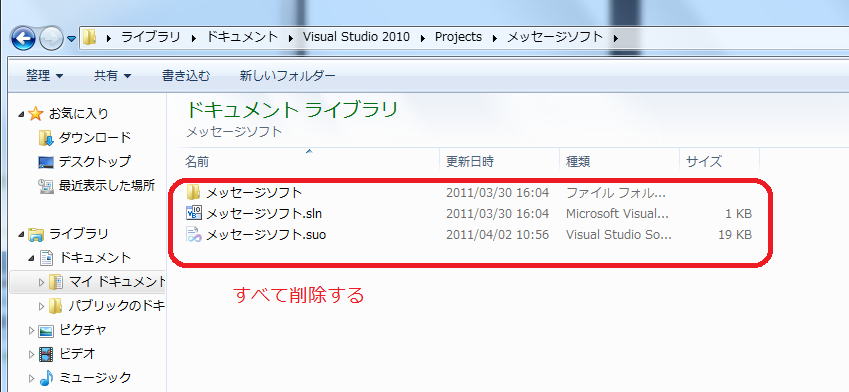This screenshot has height=392, width=849.
Task: Select the メッセージソフト.suo file icon
Action: pyautogui.click(x=193, y=234)
